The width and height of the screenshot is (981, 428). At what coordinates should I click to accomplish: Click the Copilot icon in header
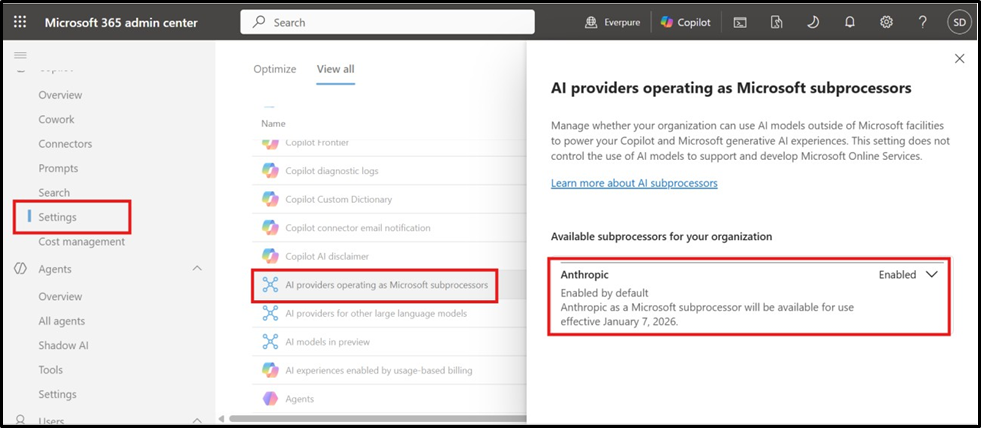coord(667,23)
